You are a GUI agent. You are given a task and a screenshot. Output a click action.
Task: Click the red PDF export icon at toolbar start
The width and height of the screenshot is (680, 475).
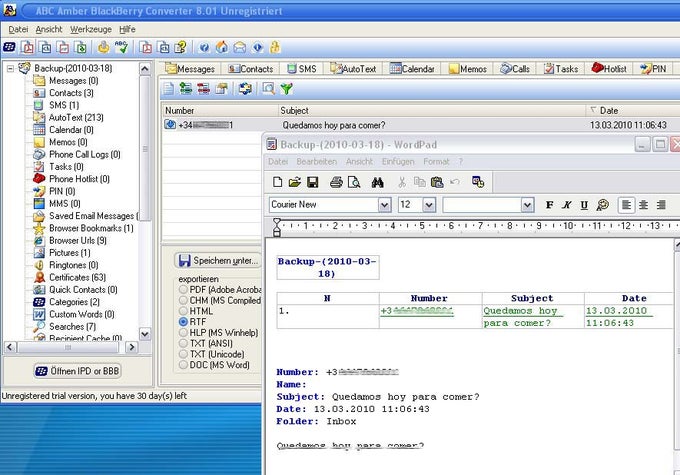(x=27, y=47)
